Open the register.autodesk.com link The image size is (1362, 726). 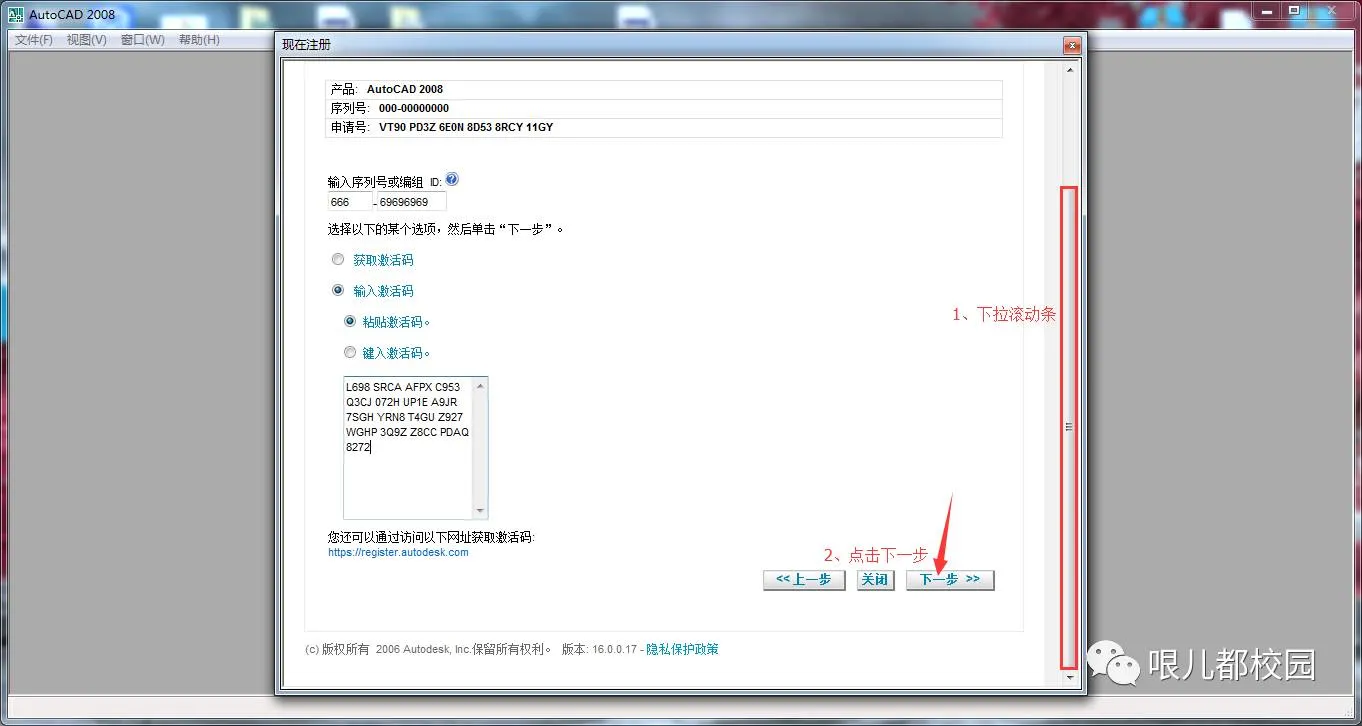pos(398,552)
